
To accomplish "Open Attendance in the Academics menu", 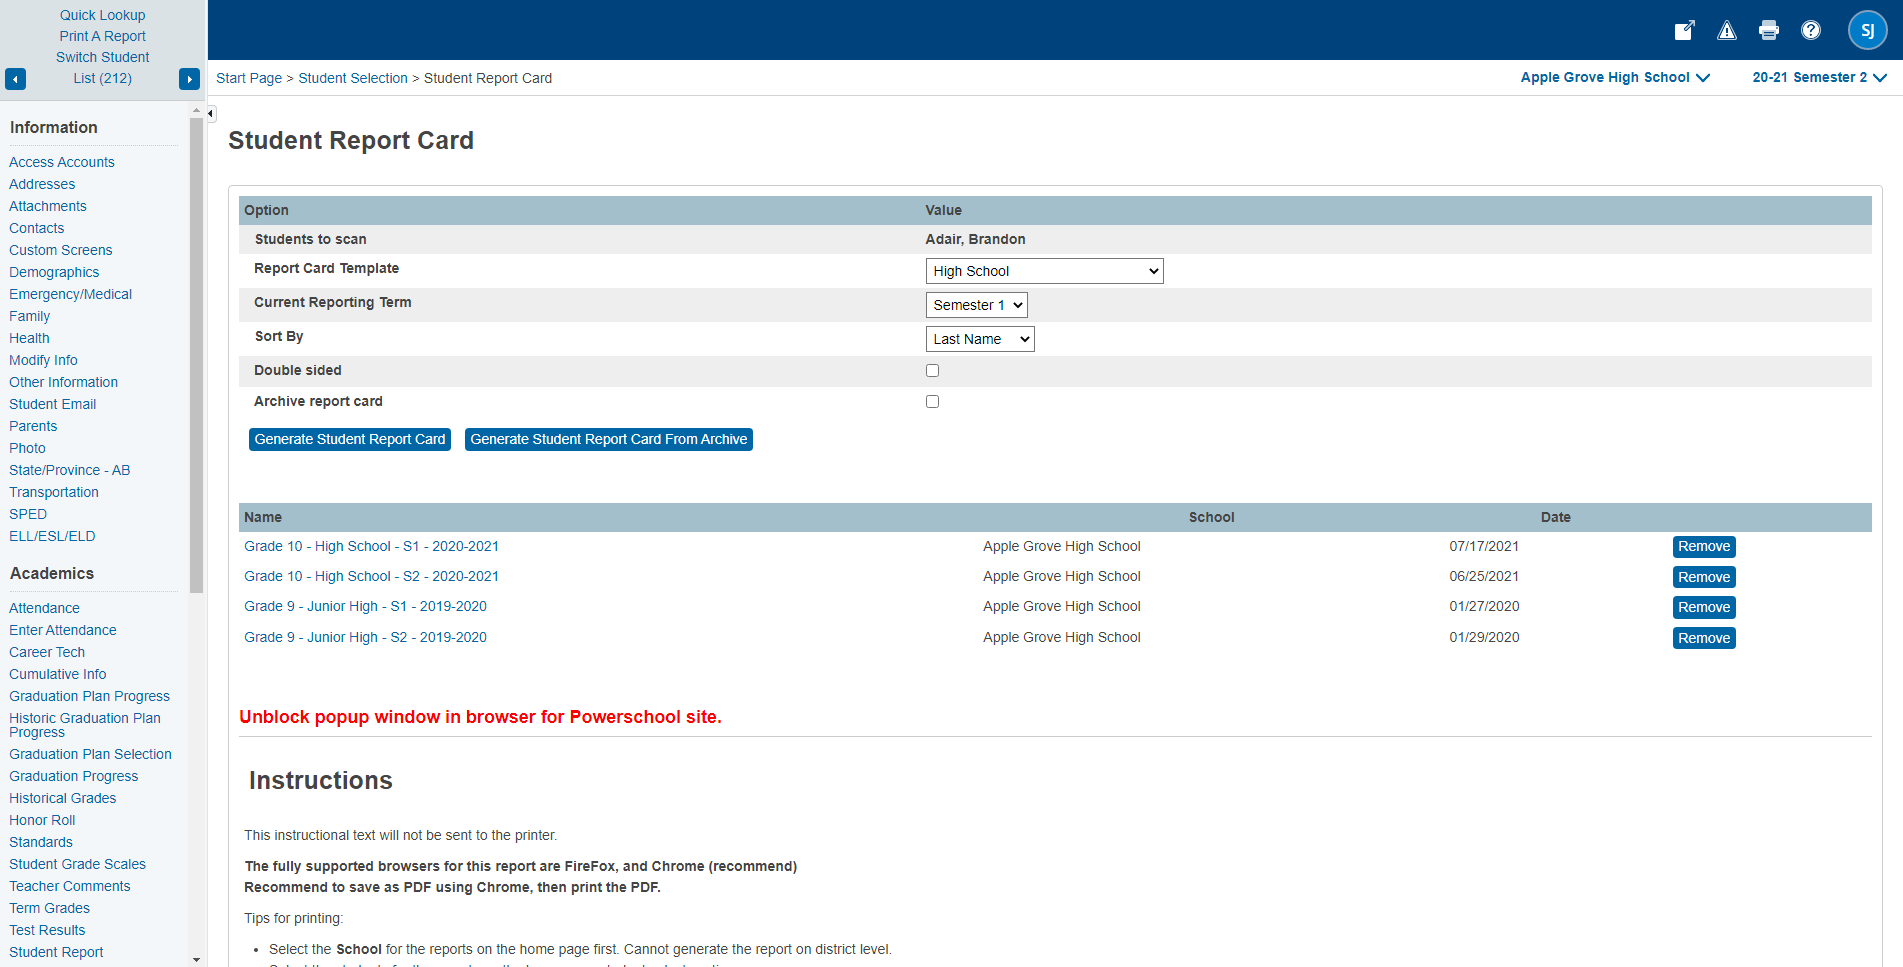I will tap(44, 608).
